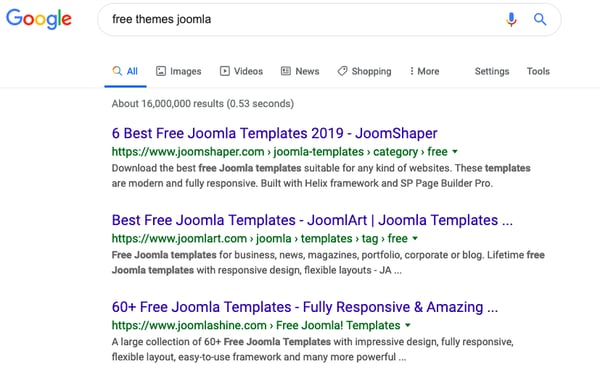Click the JoomShaper snippet mentioning Helix framework
The height and width of the screenshot is (372, 600).
[x=321, y=176]
